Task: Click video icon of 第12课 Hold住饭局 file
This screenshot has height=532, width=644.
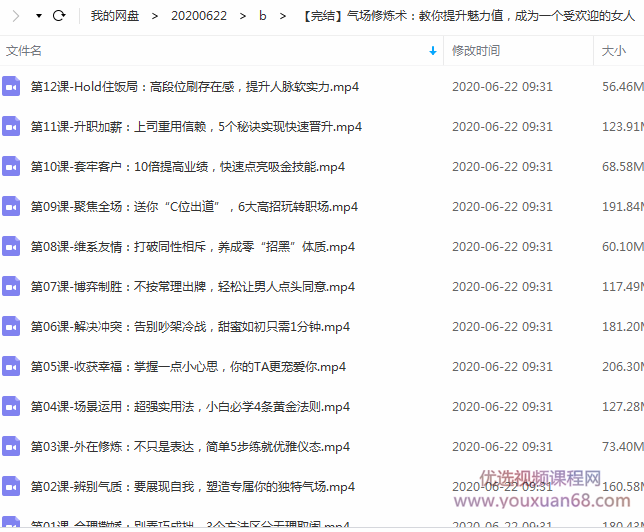Action: [x=11, y=87]
